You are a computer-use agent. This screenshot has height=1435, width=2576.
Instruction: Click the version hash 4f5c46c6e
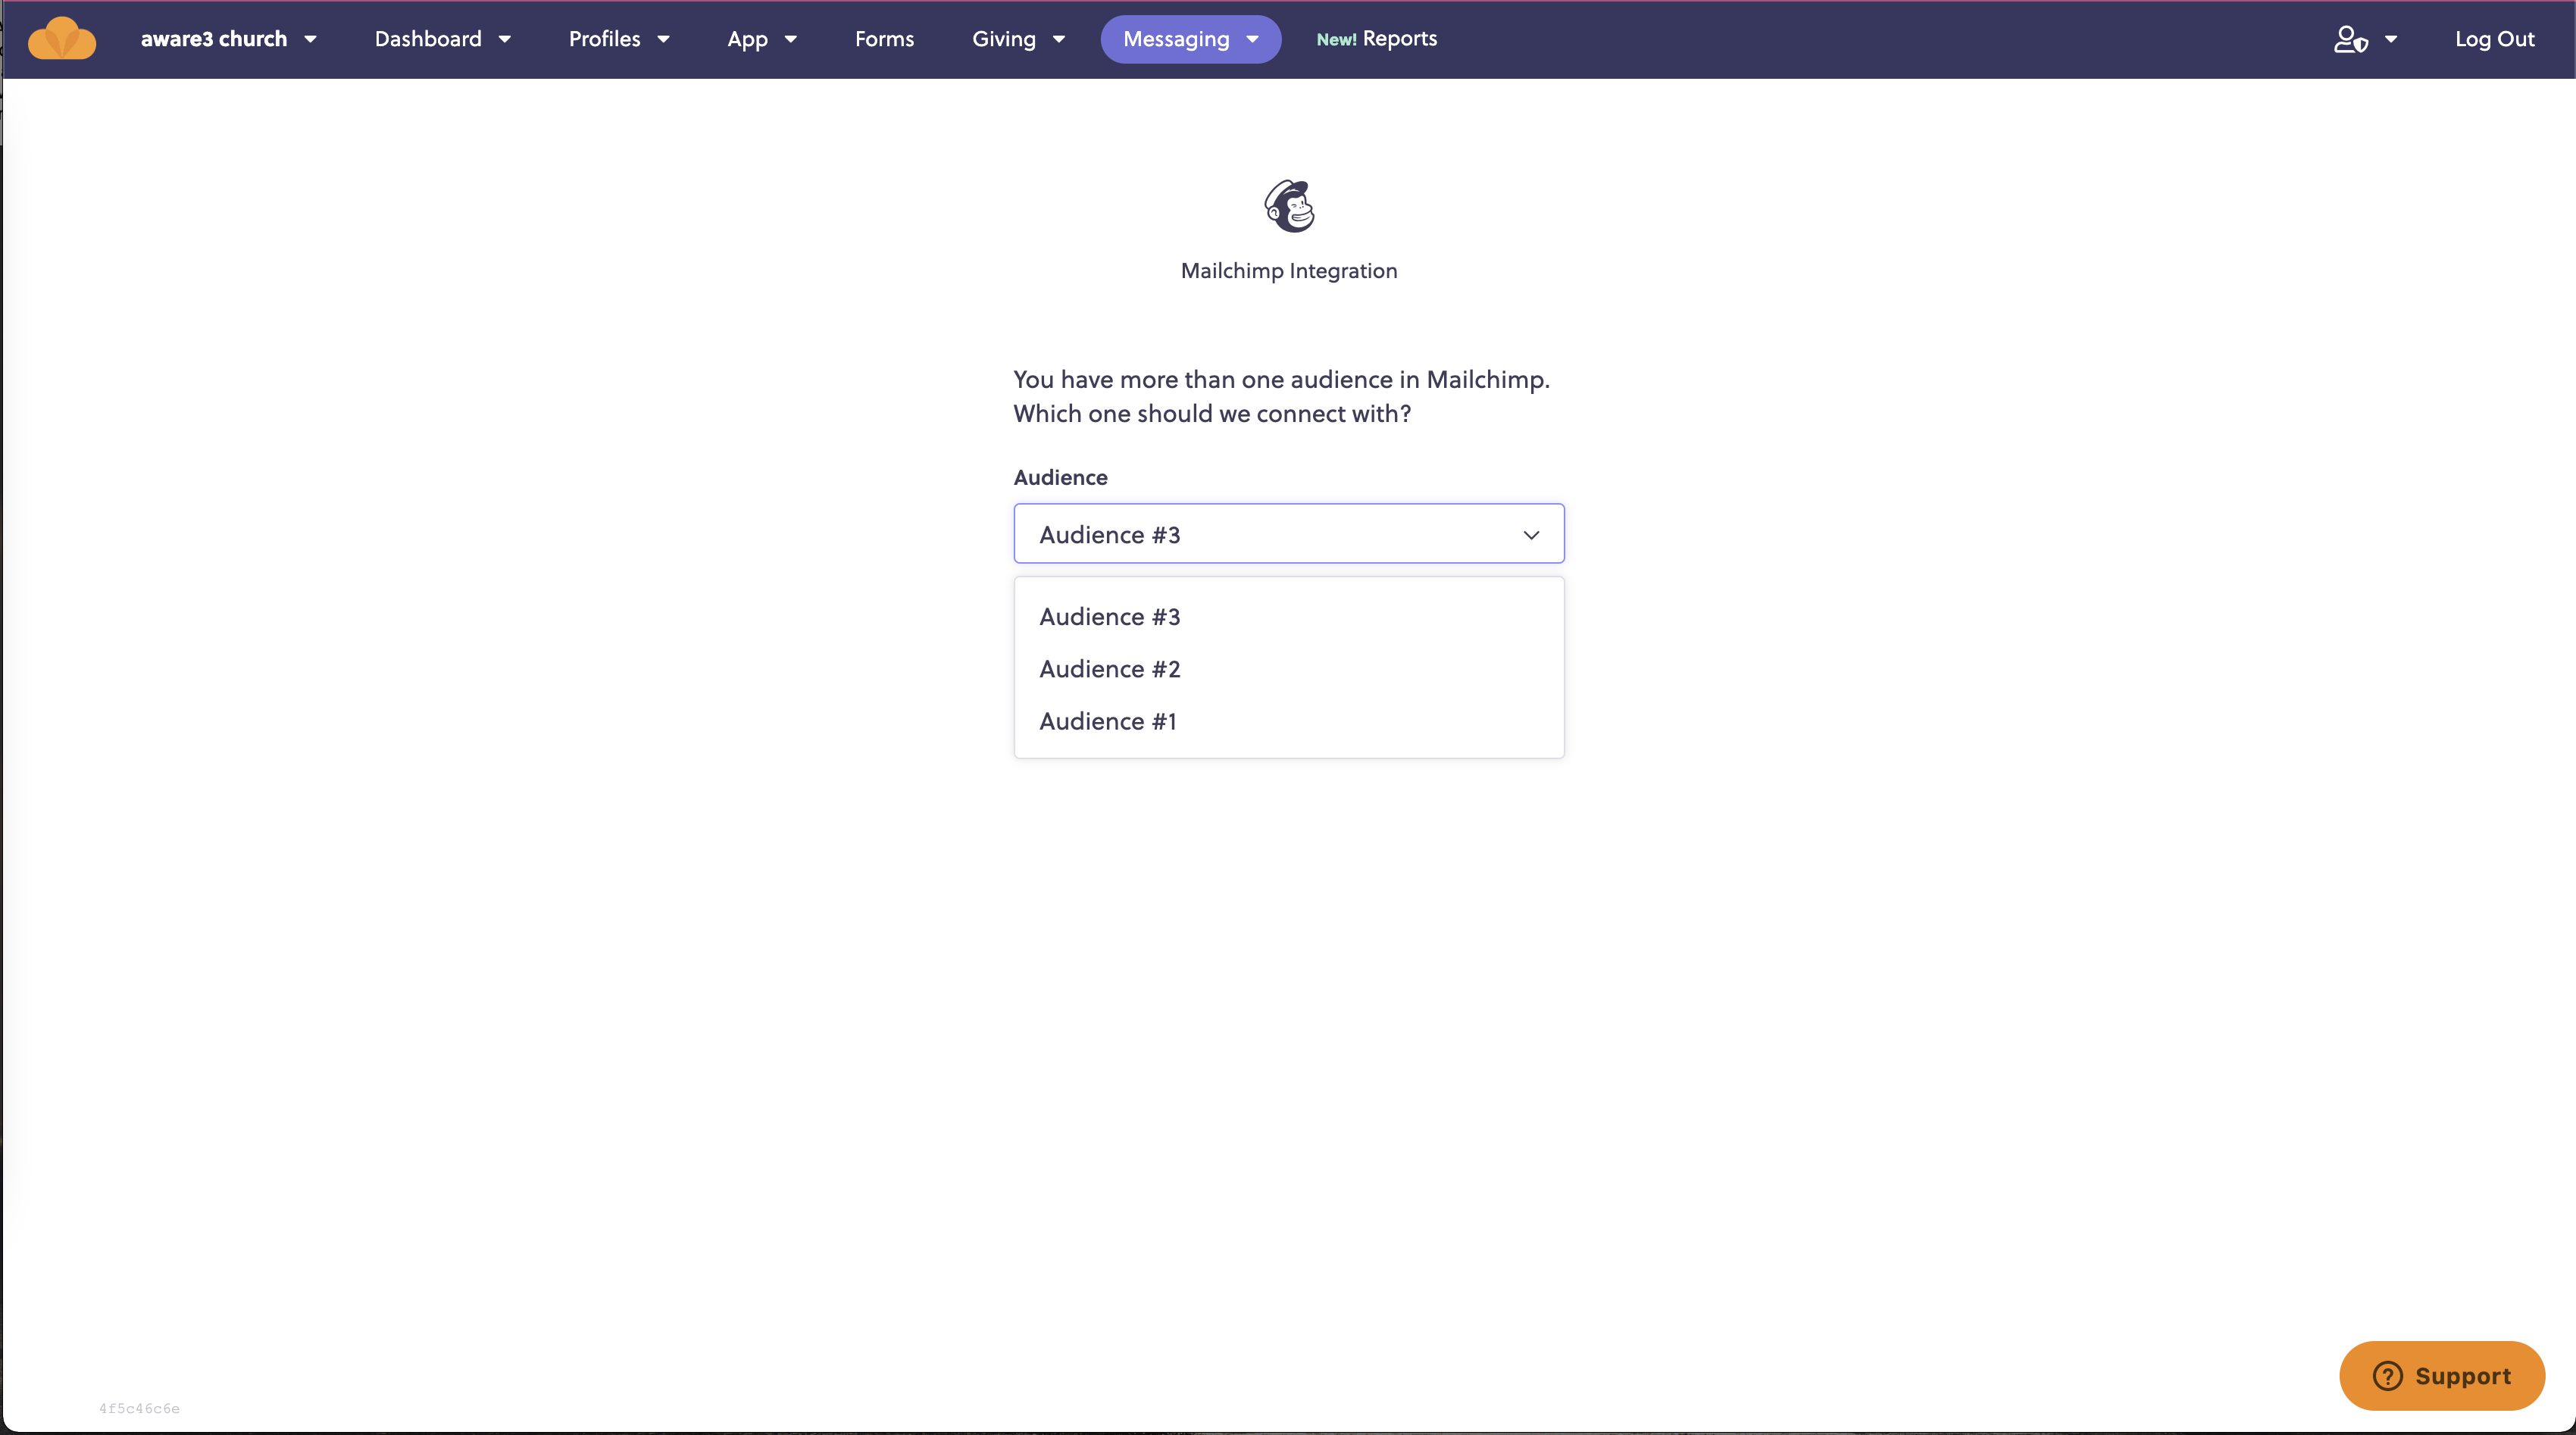click(x=139, y=1408)
